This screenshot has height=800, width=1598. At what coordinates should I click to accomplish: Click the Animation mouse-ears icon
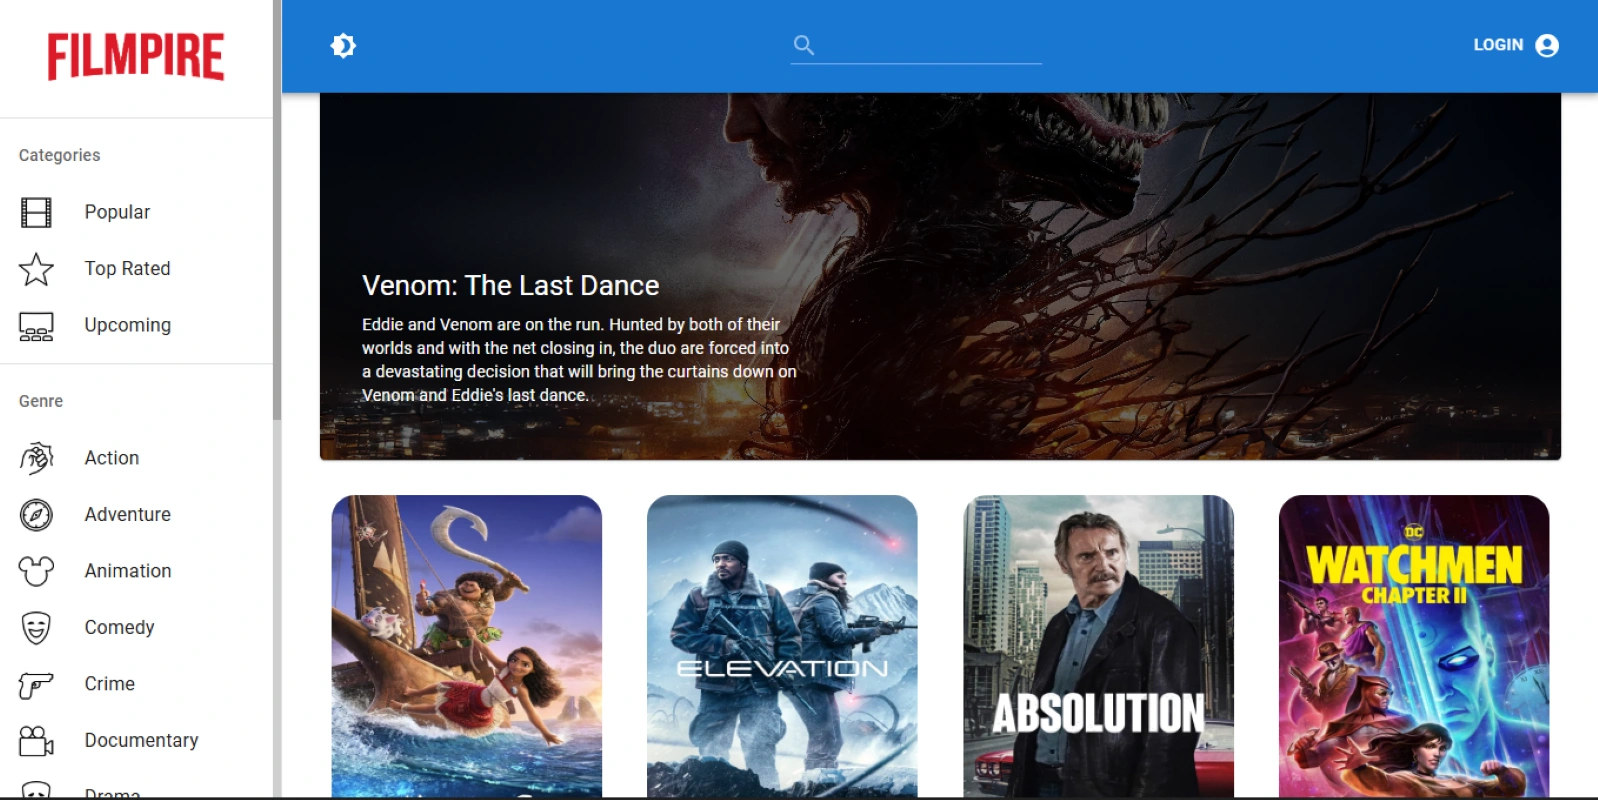click(36, 571)
